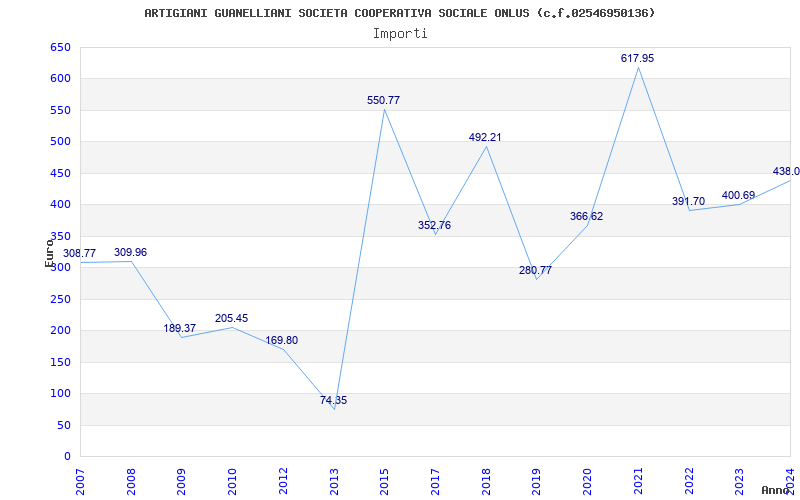Image resolution: width=800 pixels, height=500 pixels.
Task: Click the 'Anno' x-axis title
Action: click(x=776, y=490)
